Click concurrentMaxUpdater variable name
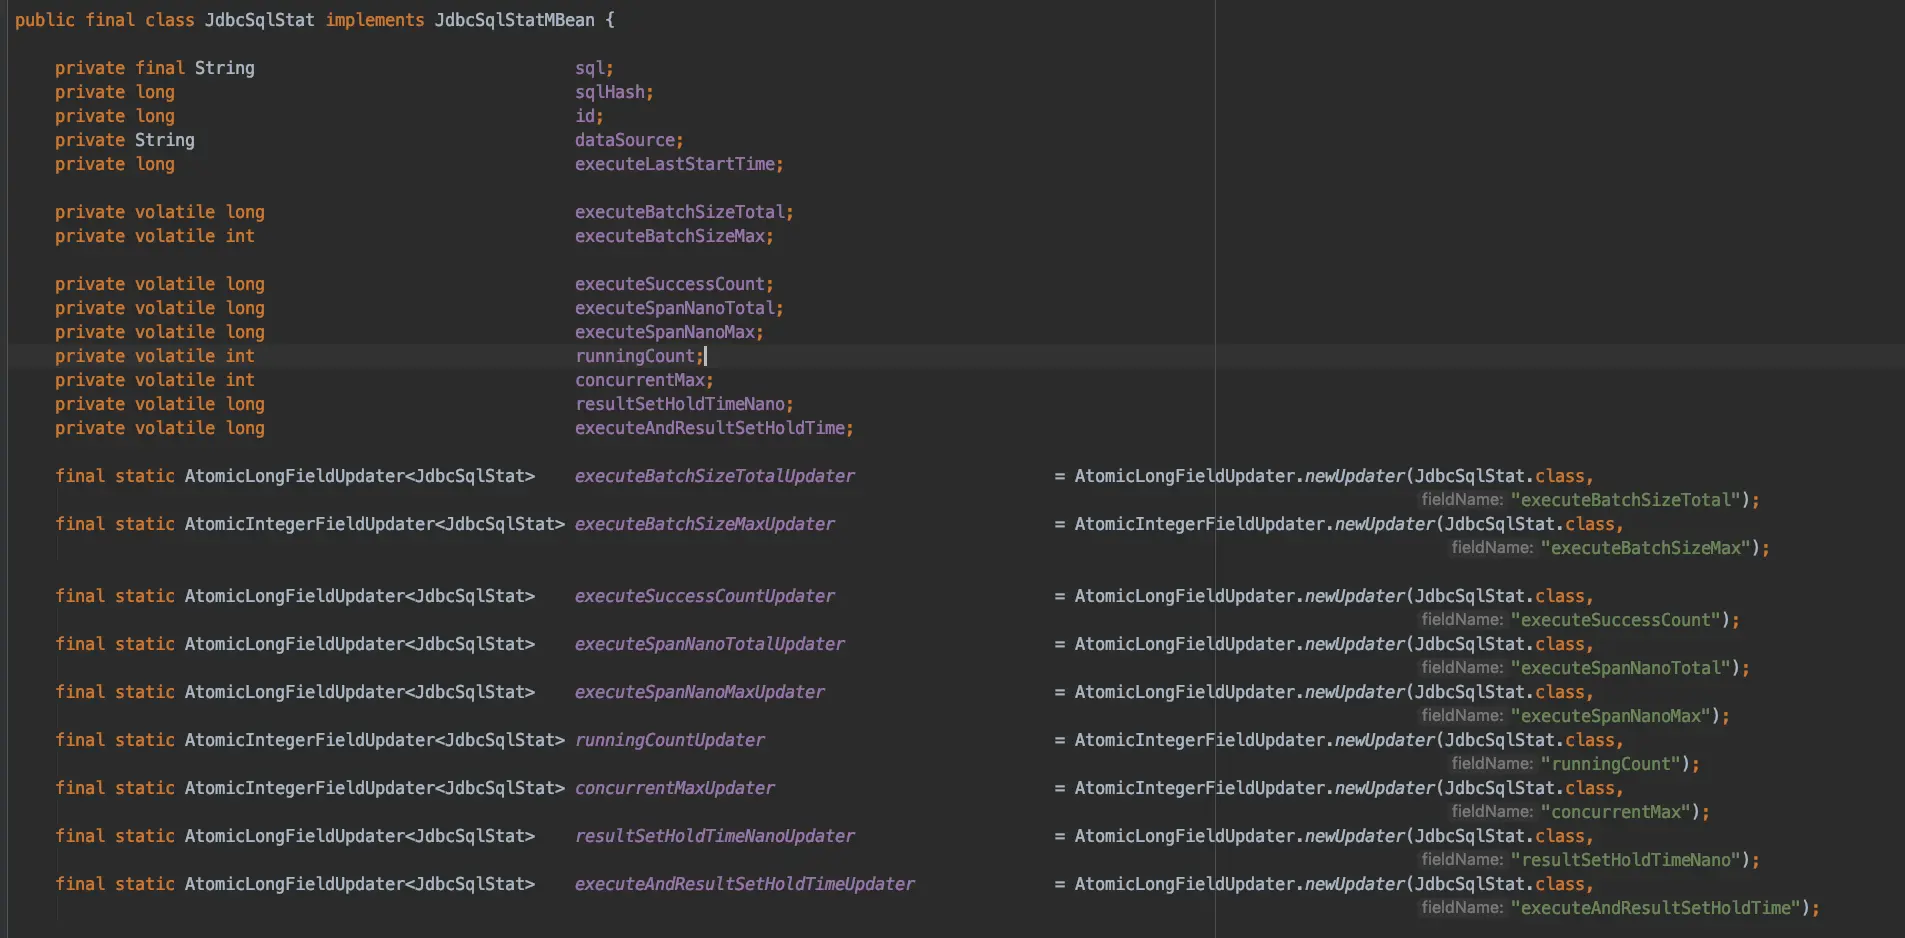 (x=675, y=788)
